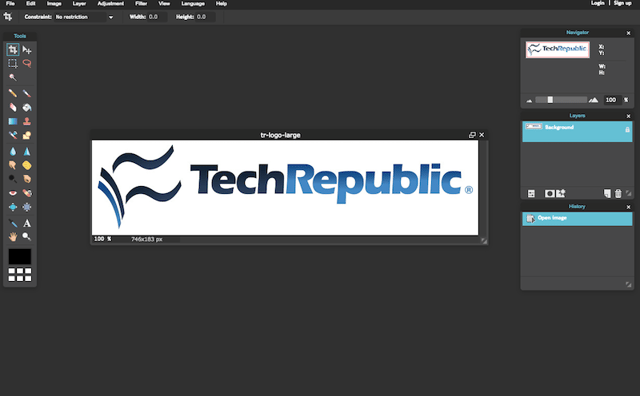Select the Paint Bucket tool
This screenshot has width=640, height=396.
27,107
